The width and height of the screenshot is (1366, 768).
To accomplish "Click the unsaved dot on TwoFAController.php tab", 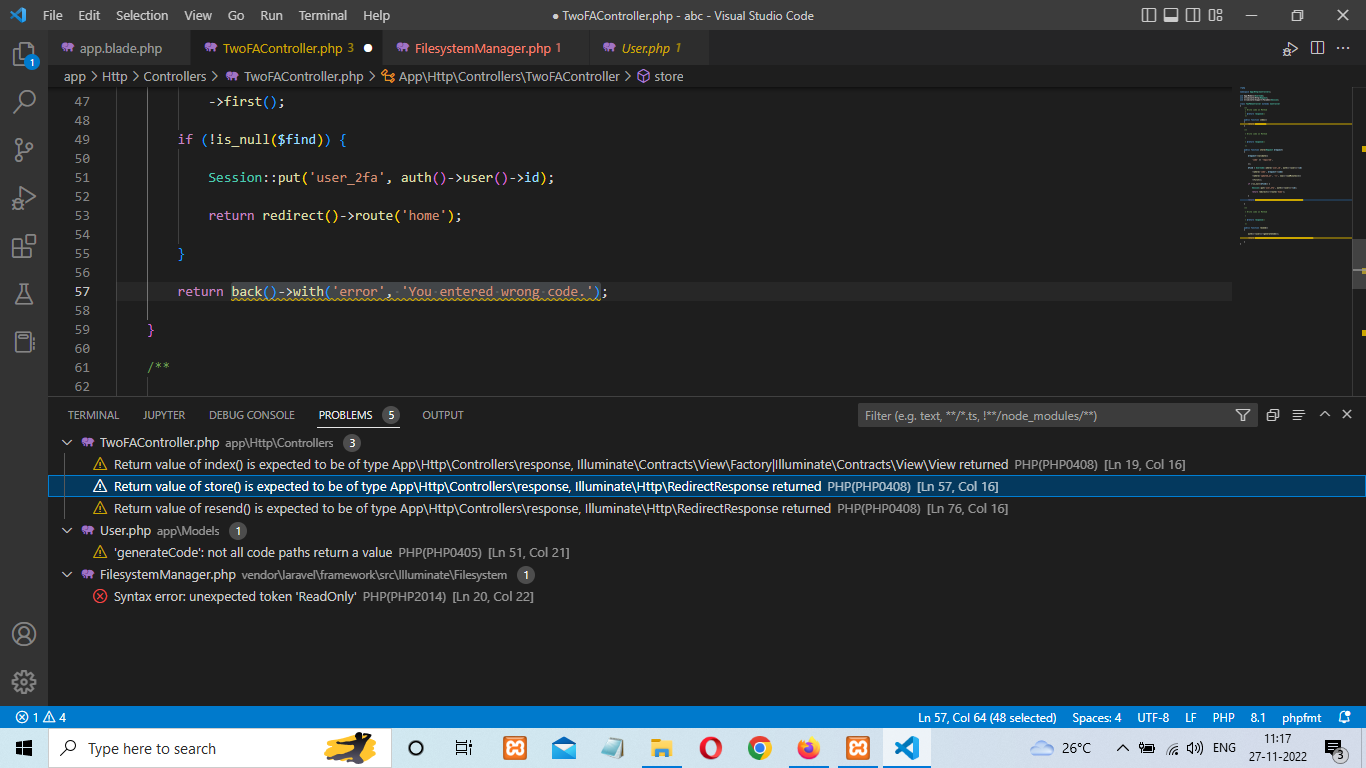I will 368,48.
